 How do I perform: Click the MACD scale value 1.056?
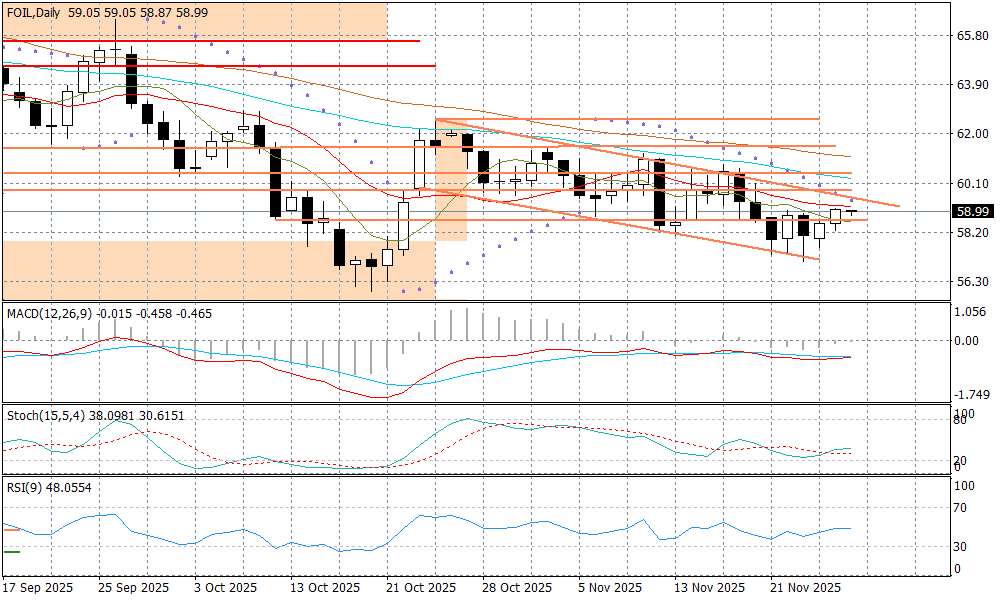972,312
